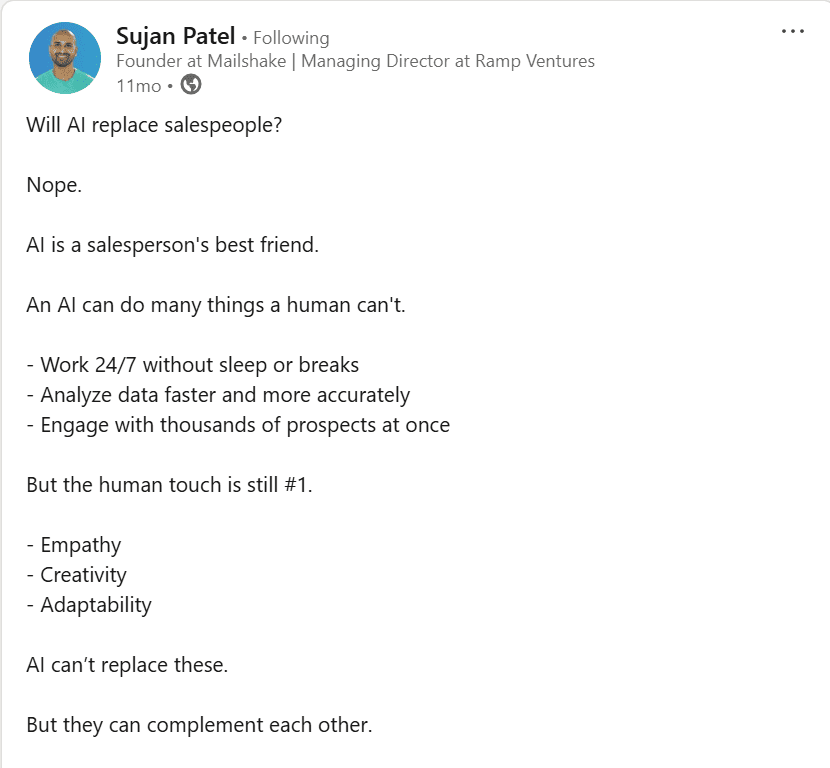The height and width of the screenshot is (768, 830).
Task: Click 'AI can't replace these.' sentence
Action: tap(127, 665)
